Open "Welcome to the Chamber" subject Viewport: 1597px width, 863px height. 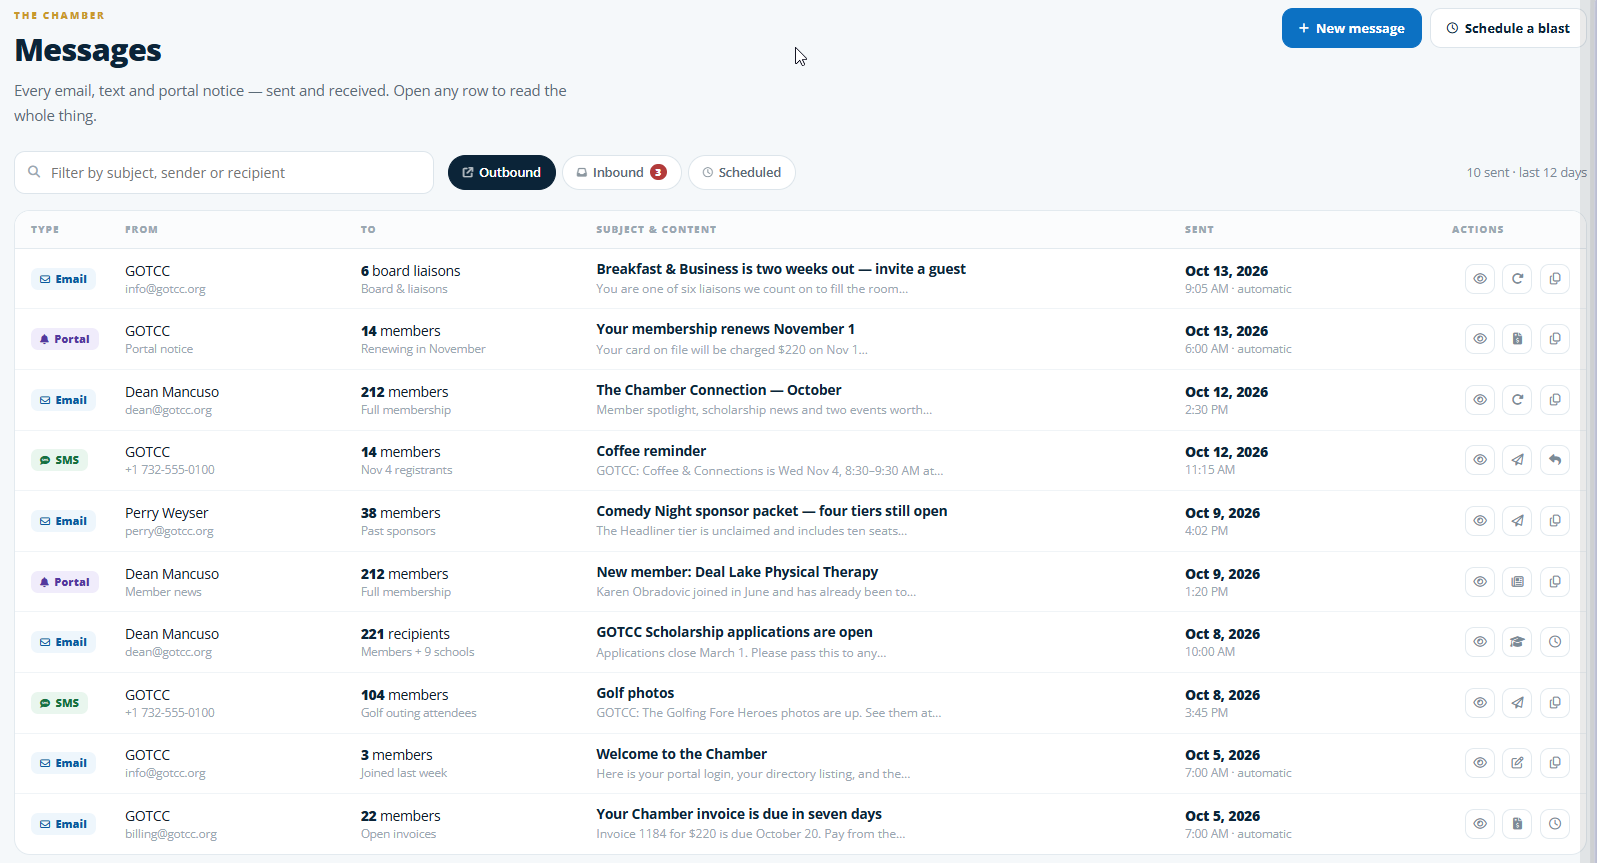pyautogui.click(x=681, y=754)
